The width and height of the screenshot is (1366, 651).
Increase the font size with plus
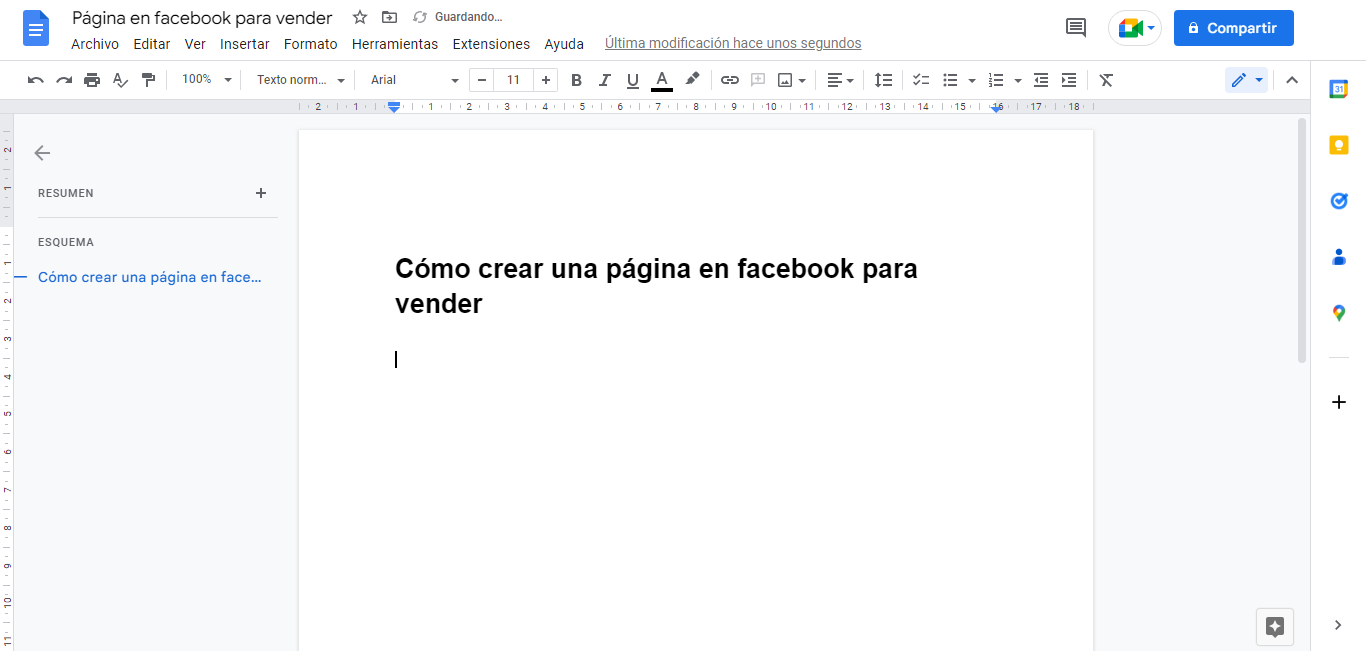(546, 80)
